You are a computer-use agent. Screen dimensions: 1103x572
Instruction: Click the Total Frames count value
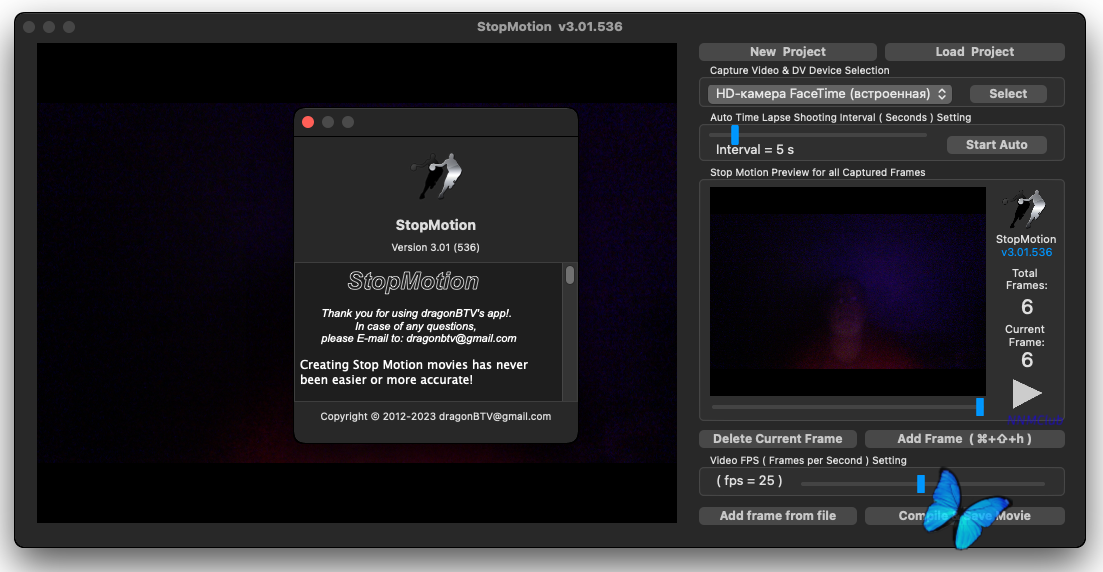pyautogui.click(x=1027, y=307)
